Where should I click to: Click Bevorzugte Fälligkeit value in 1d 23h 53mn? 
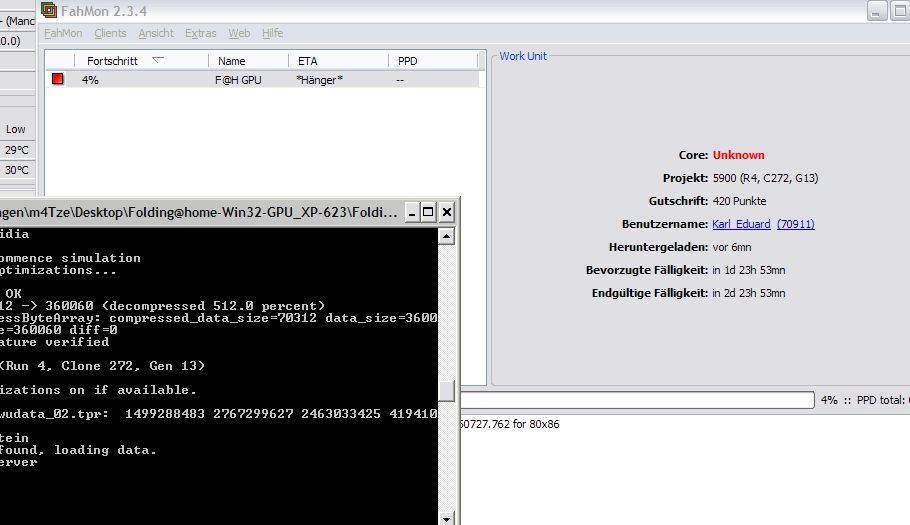pyautogui.click(x=749, y=270)
